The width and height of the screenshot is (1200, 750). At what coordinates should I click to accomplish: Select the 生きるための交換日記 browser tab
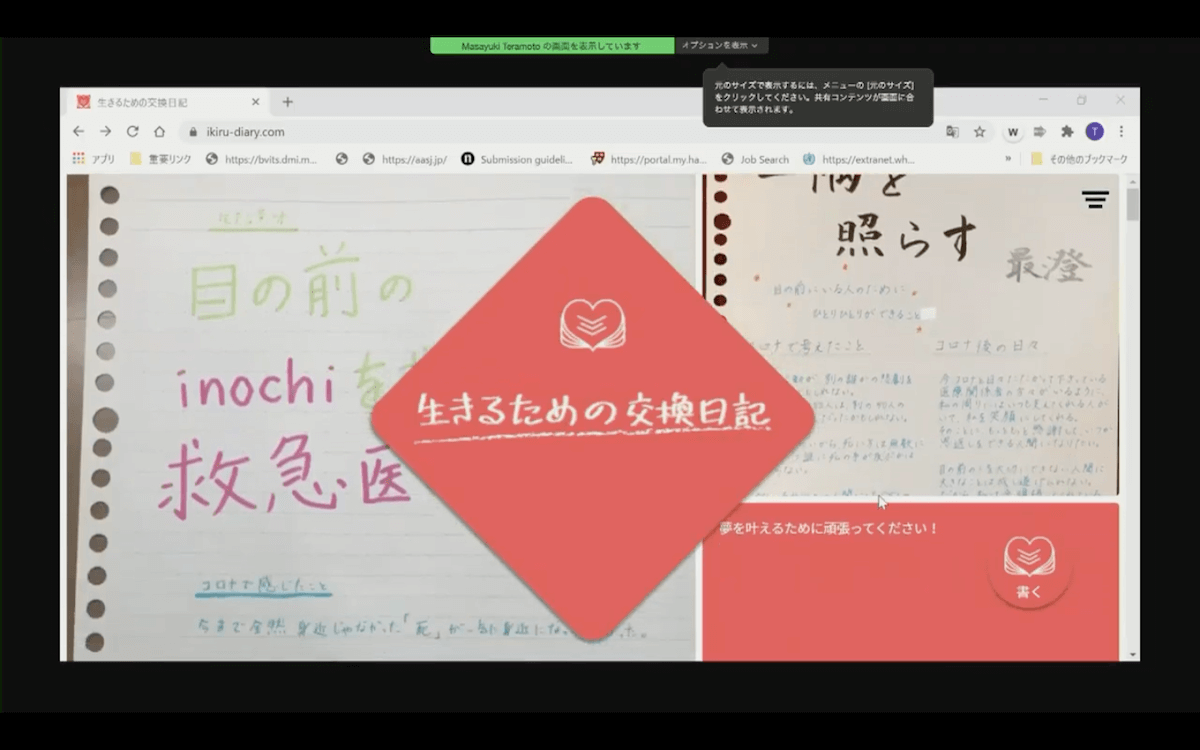pyautogui.click(x=160, y=102)
